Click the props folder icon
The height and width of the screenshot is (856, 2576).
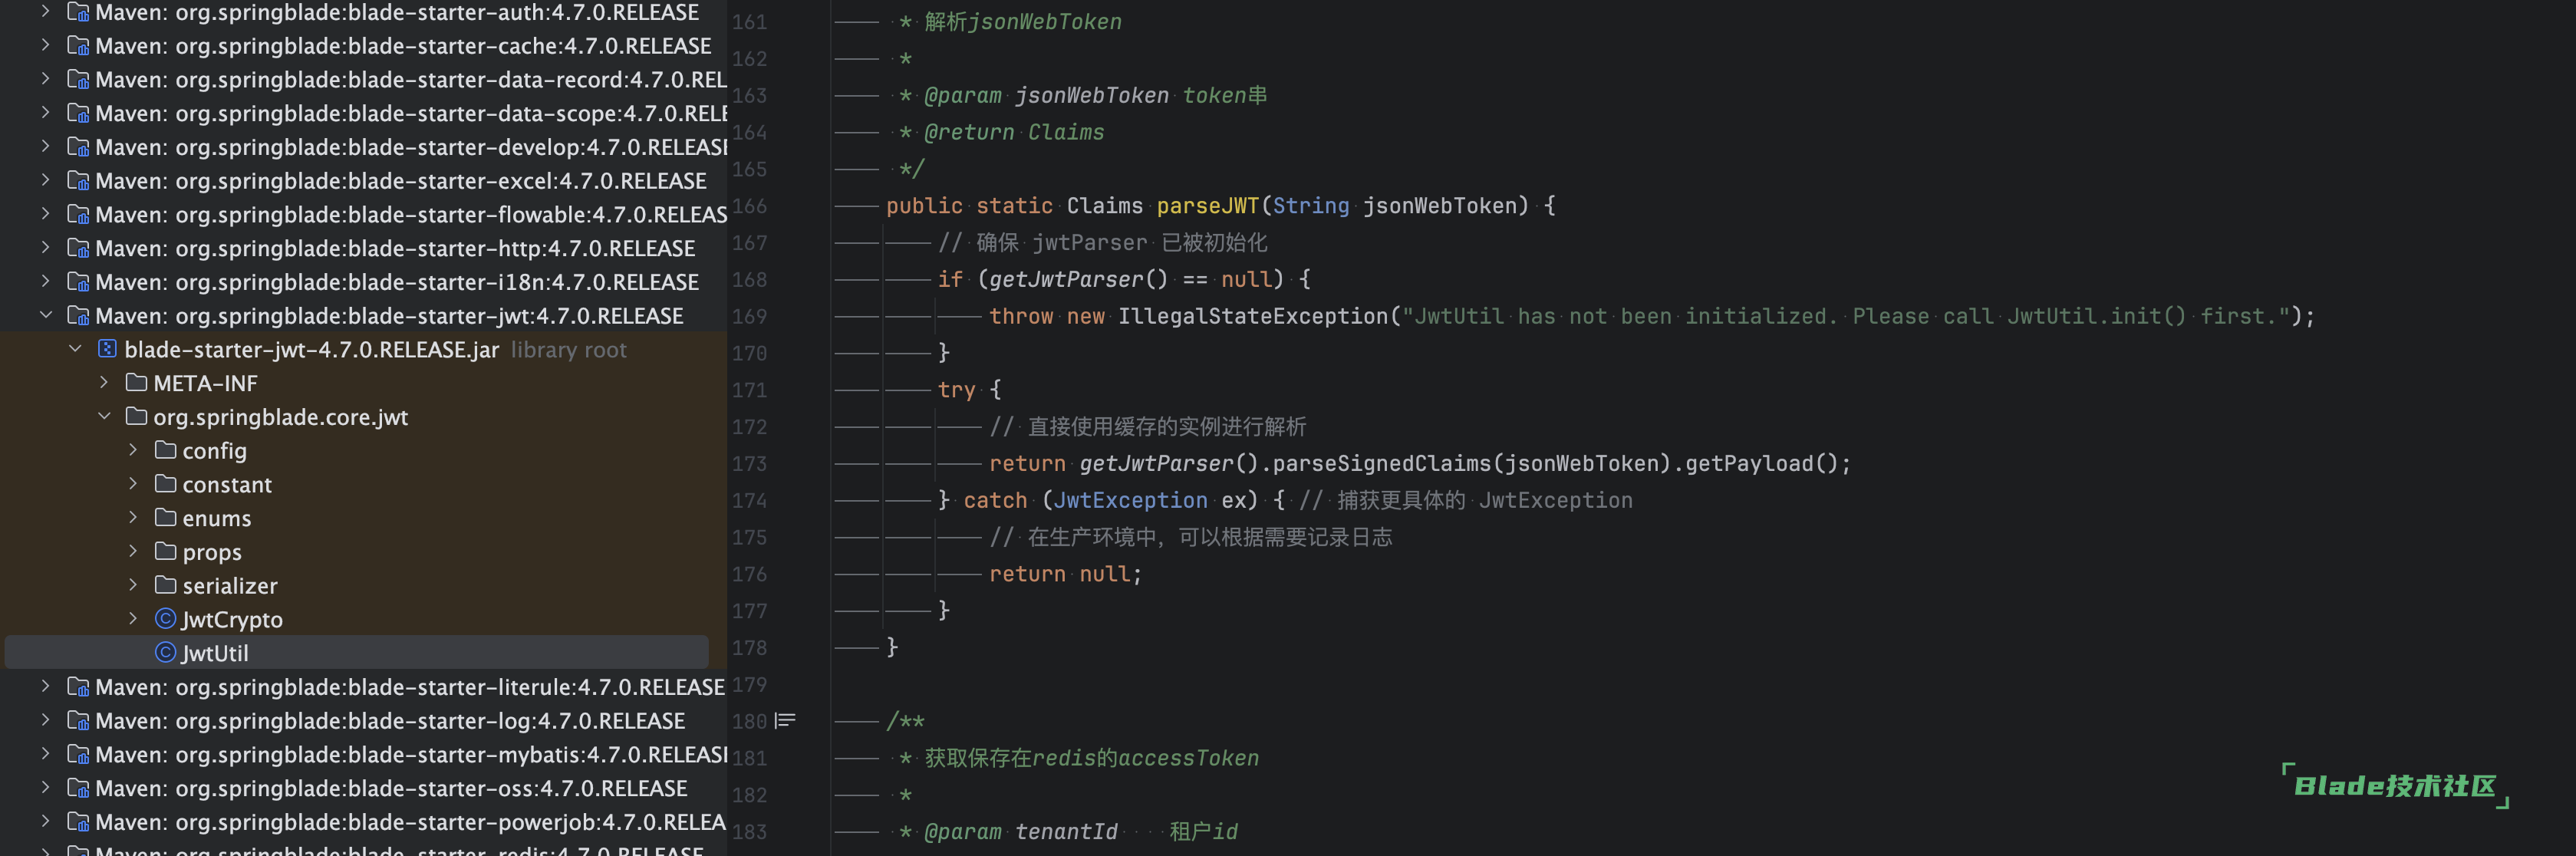point(165,551)
